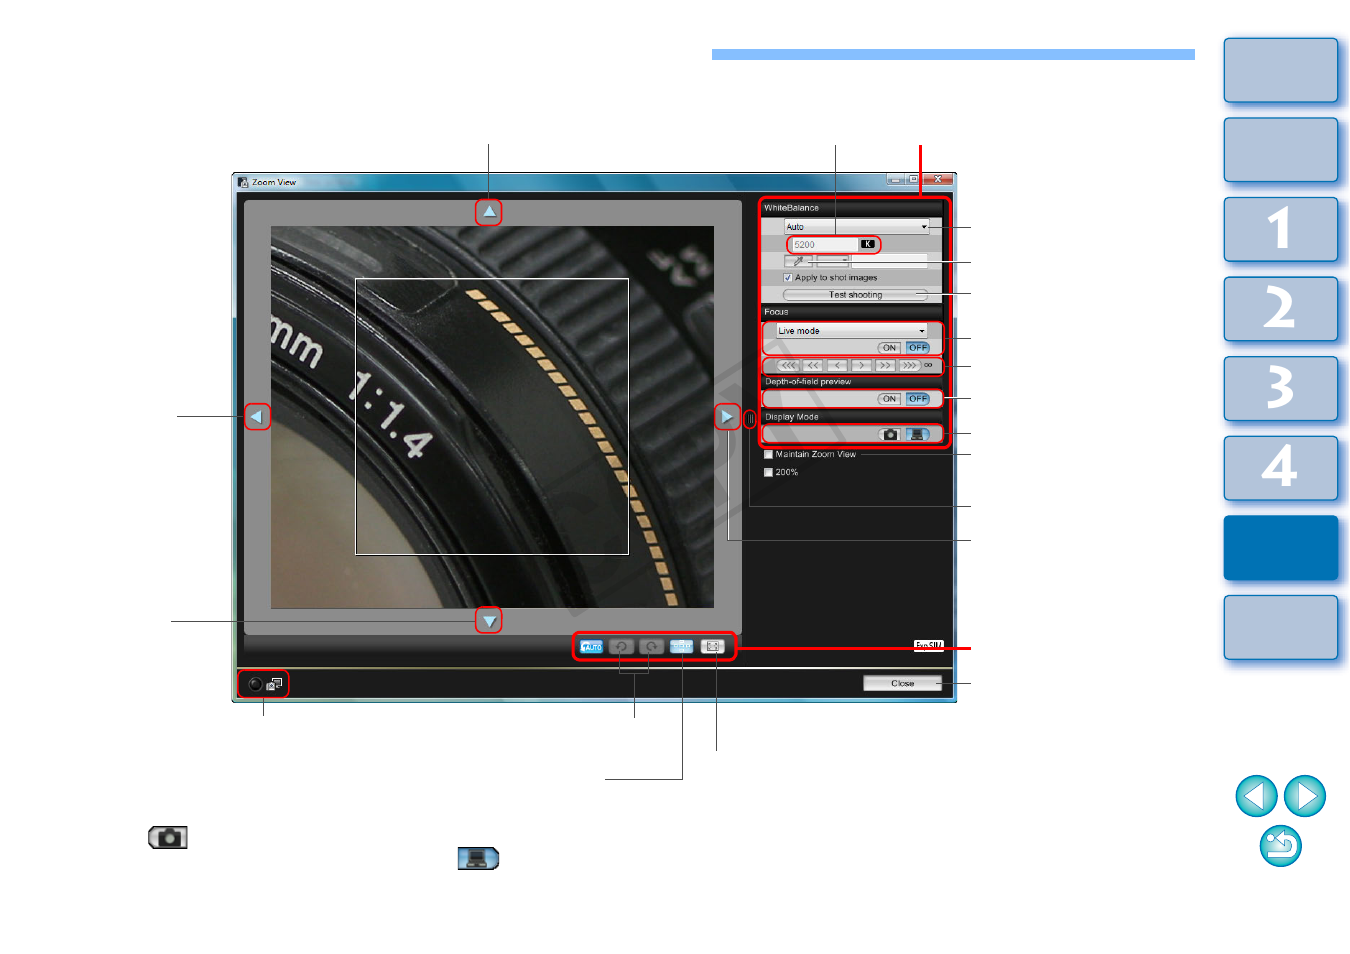
Task: Click the far focus >>> adjustment button
Action: tap(909, 366)
